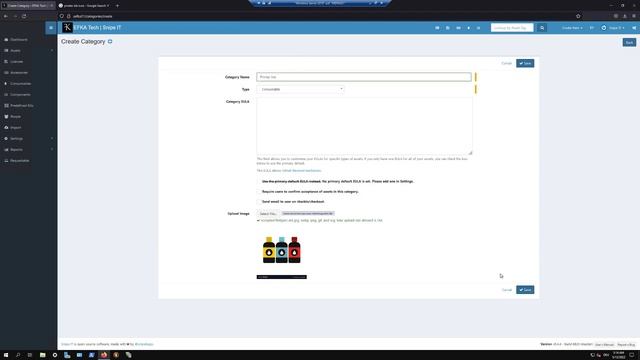Open the User's Manual footer button
This screenshot has width=640, height=360.
604,344
